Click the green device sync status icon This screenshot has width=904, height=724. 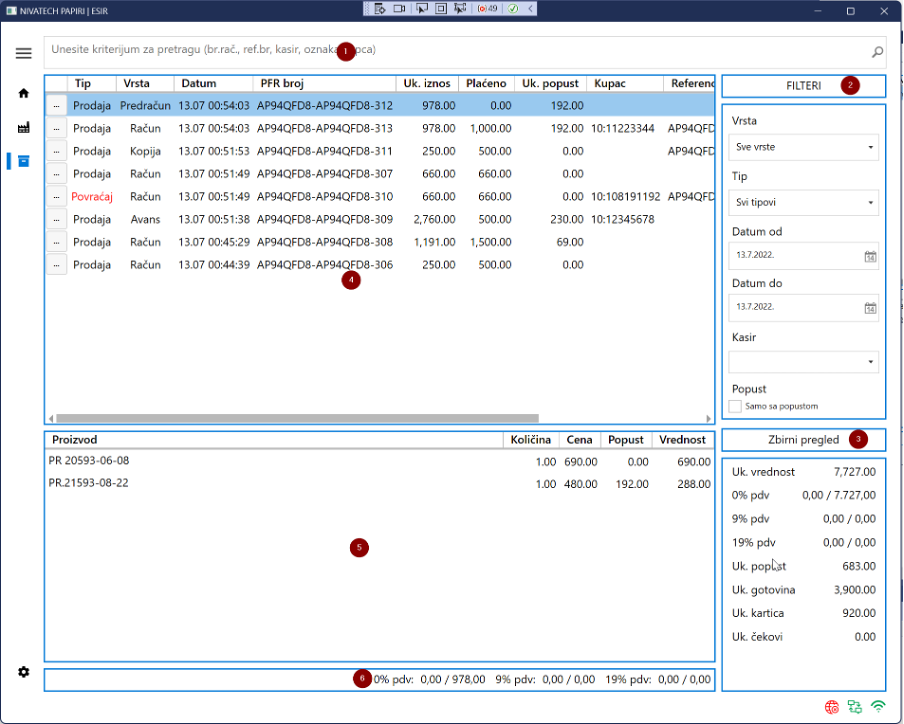tap(854, 707)
